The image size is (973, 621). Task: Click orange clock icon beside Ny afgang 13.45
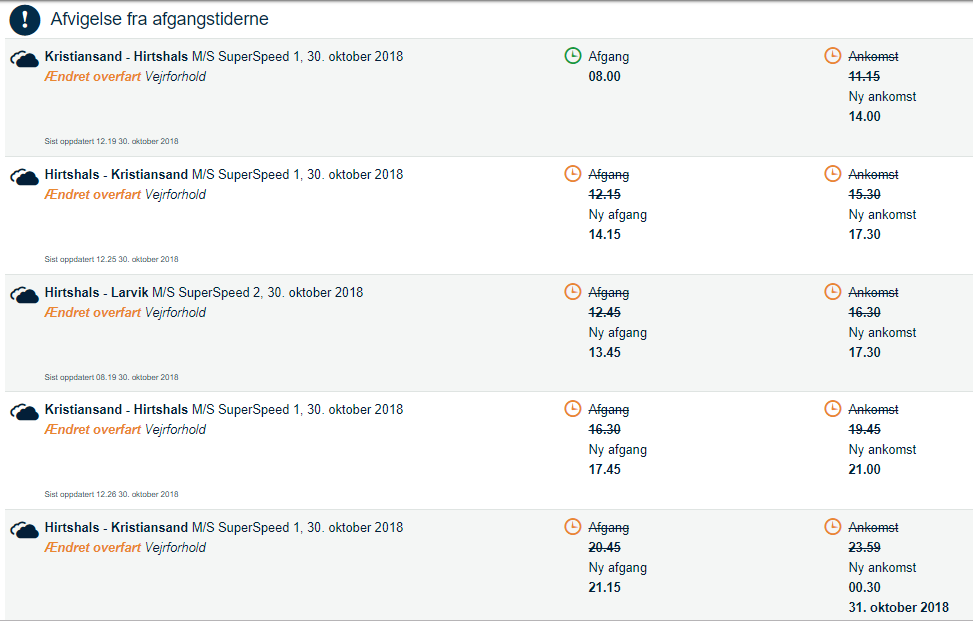pyautogui.click(x=573, y=292)
